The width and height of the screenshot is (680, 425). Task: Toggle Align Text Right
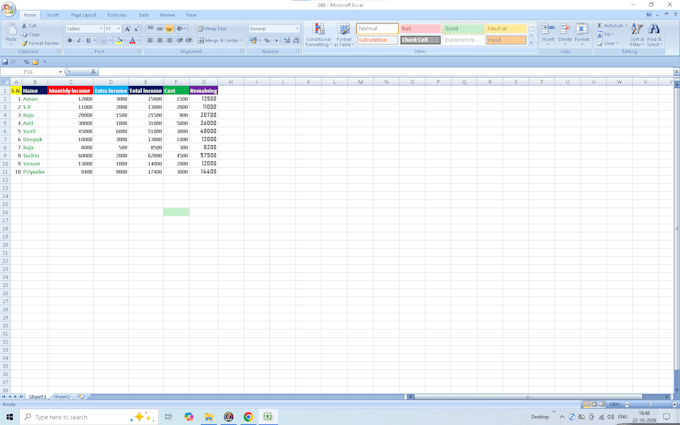[169, 40]
